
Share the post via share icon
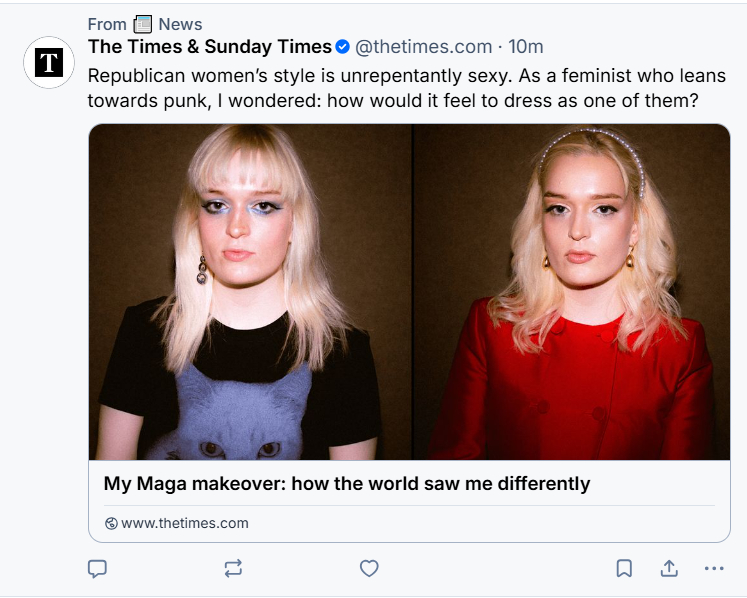[x=669, y=568]
